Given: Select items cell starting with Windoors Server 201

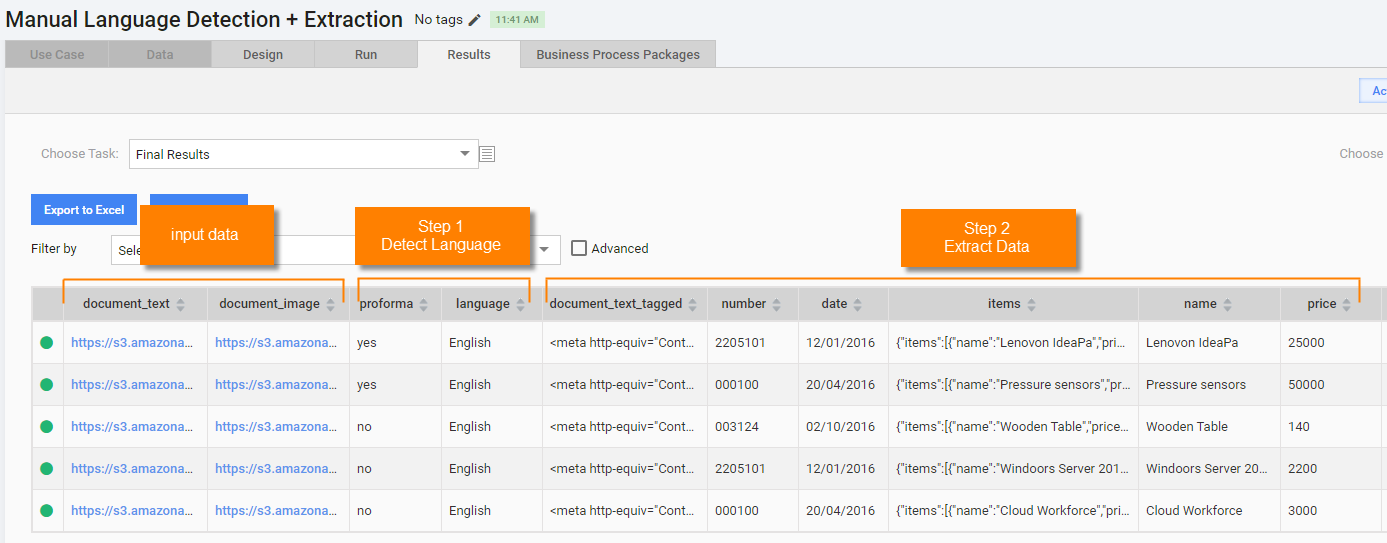Looking at the screenshot, I should tap(1013, 468).
